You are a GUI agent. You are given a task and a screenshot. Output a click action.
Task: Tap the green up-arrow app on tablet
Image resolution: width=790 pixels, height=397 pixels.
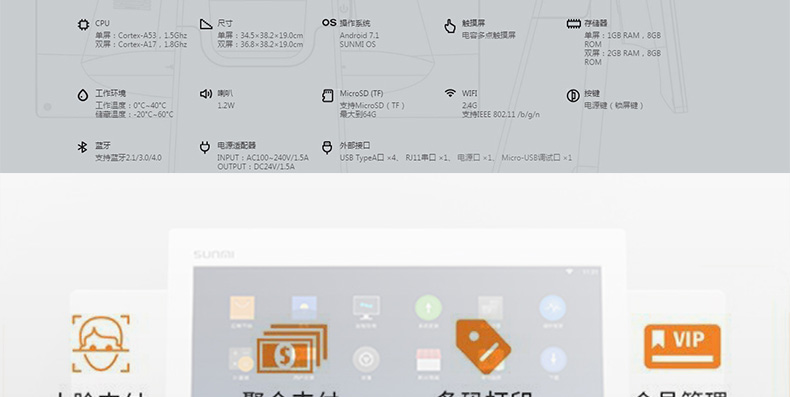pyautogui.click(x=428, y=308)
